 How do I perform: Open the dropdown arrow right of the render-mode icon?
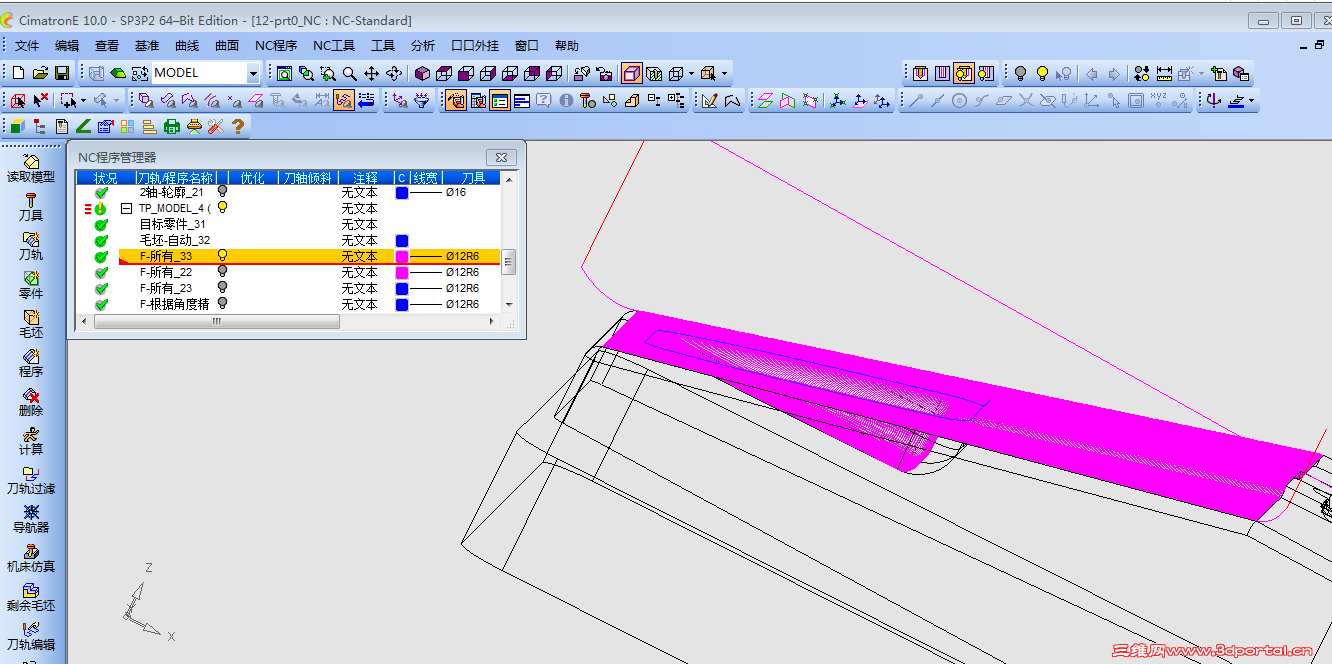click(x=691, y=73)
